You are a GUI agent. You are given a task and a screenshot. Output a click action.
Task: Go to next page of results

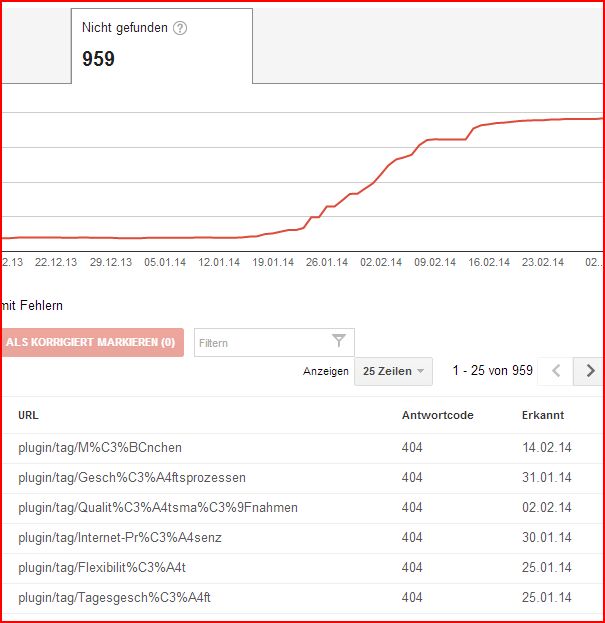(x=590, y=371)
